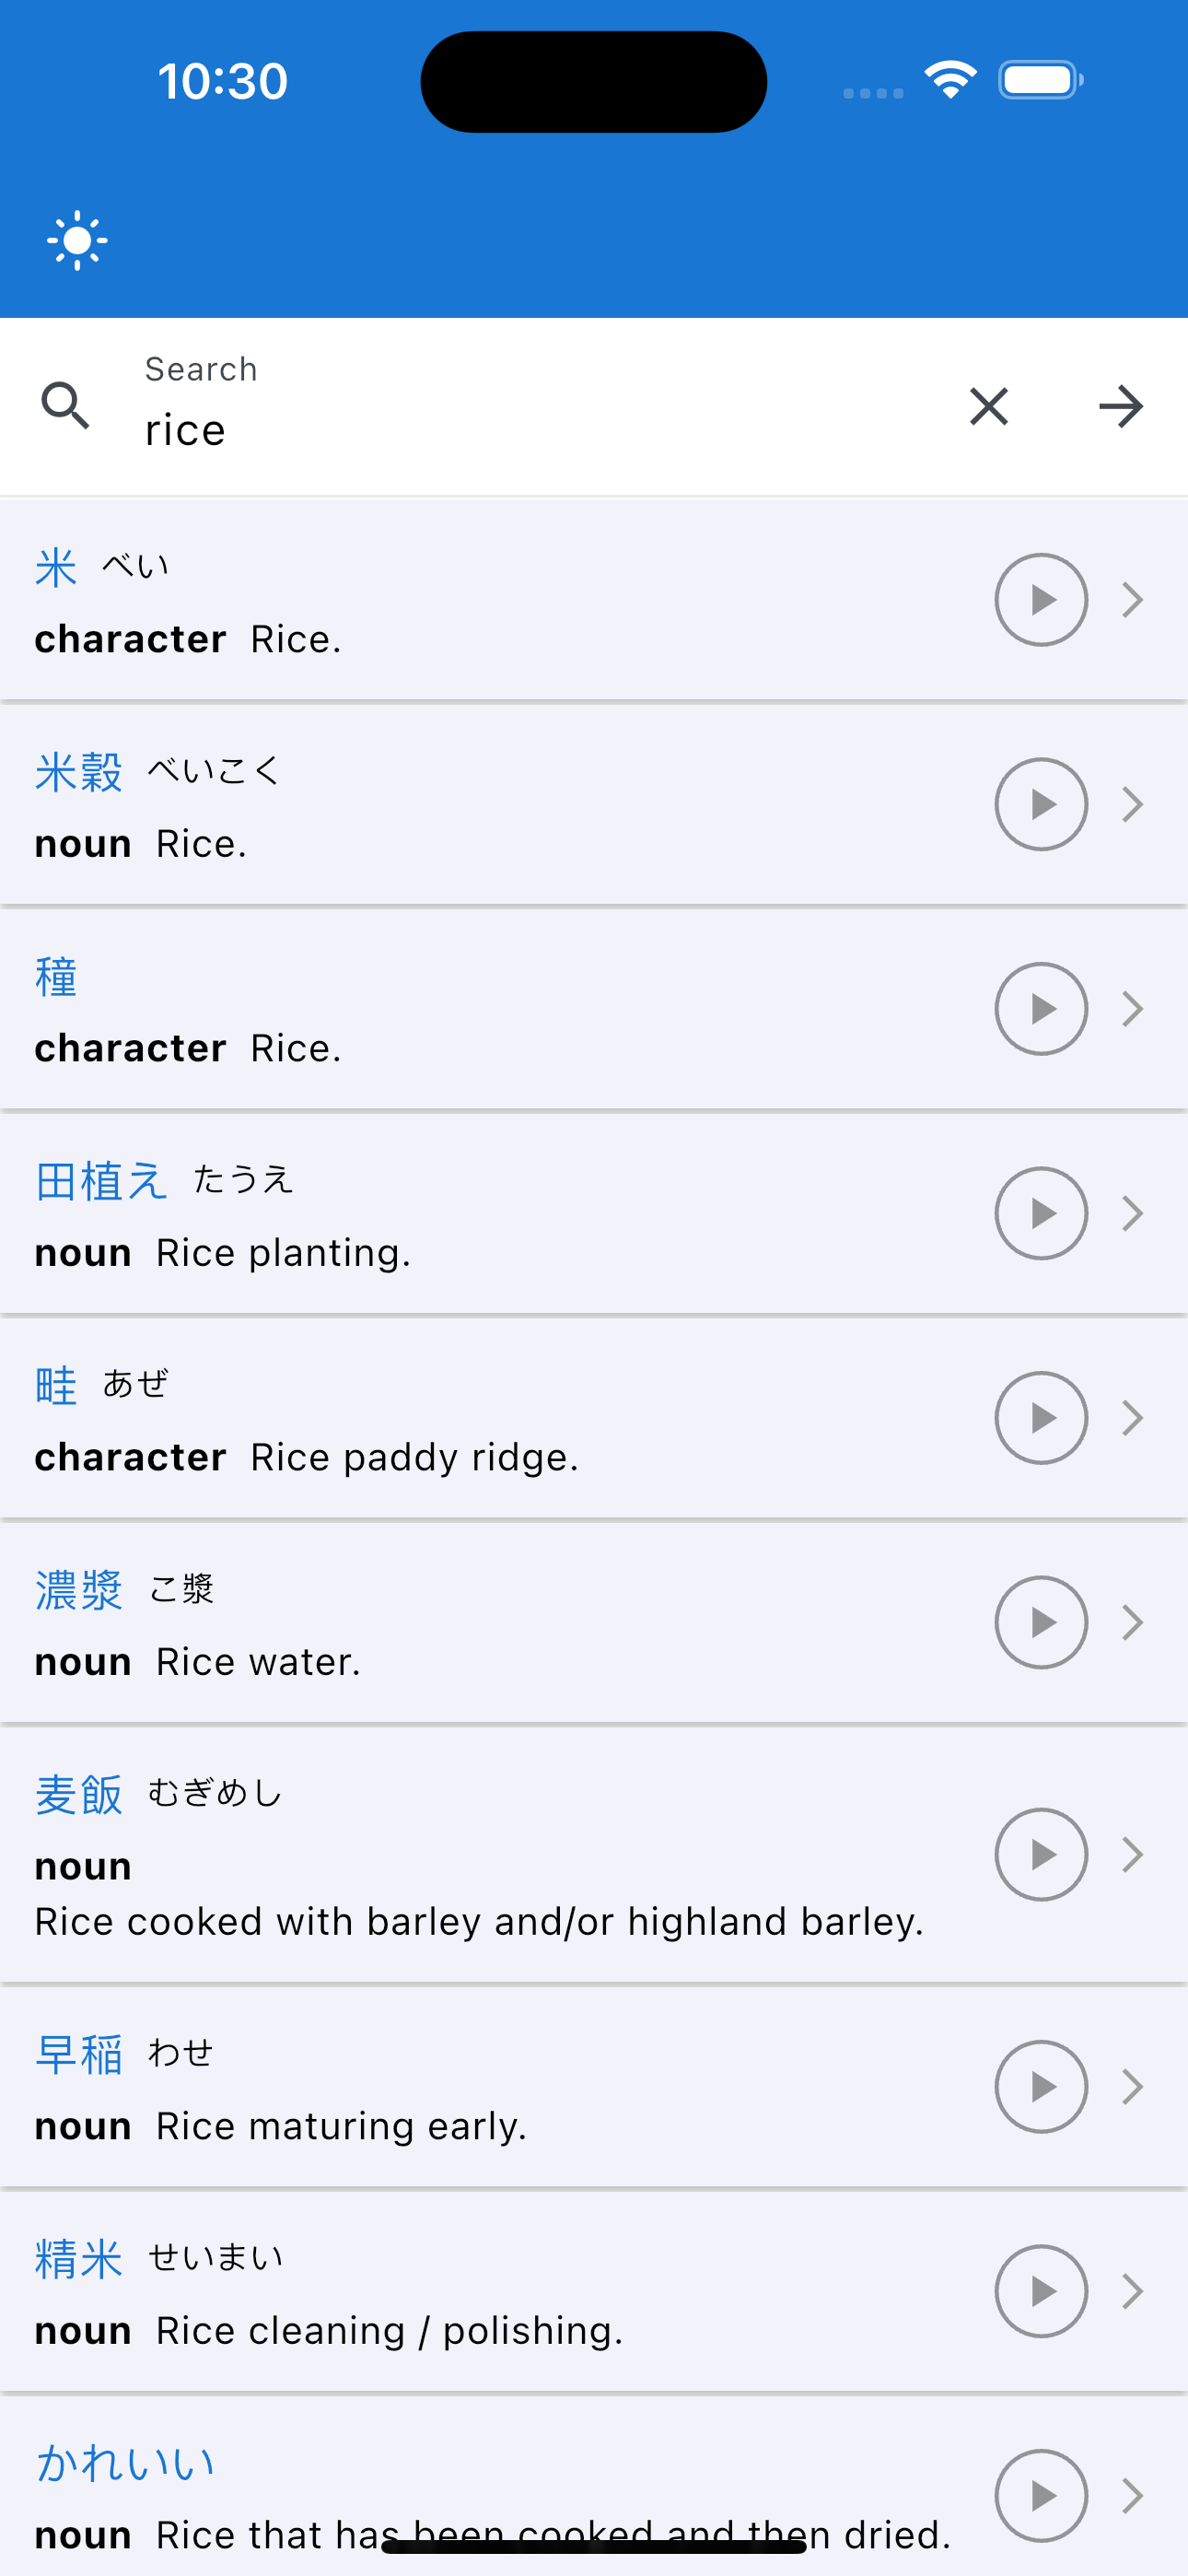
Task: Tap the magnifying glass search icon
Action: click(66, 406)
